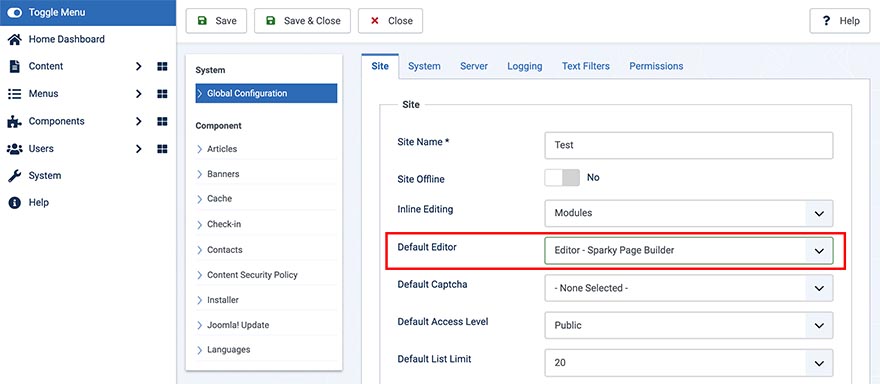
Task: Toggle the Site Offline switch
Action: (x=562, y=177)
